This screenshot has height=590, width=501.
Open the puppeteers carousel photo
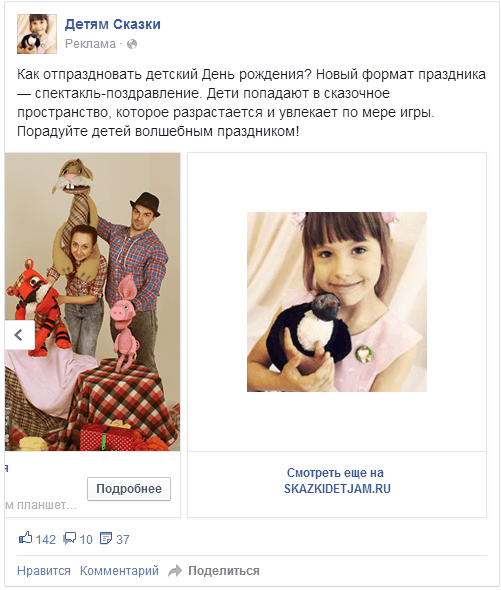pyautogui.click(x=93, y=302)
